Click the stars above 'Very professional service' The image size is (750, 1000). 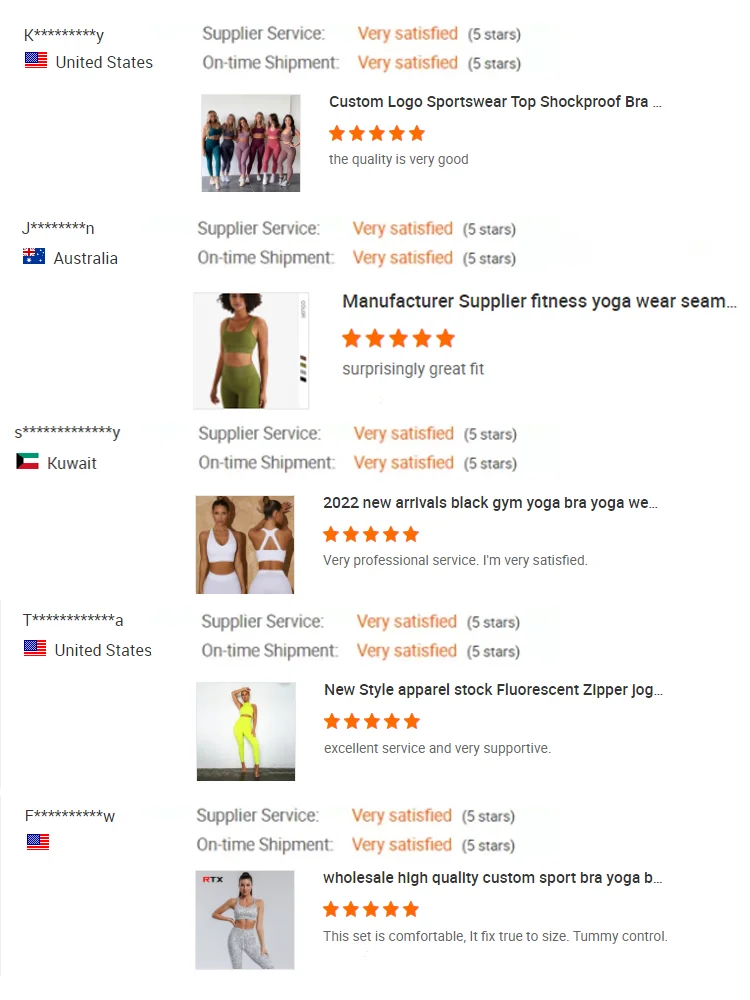371,534
